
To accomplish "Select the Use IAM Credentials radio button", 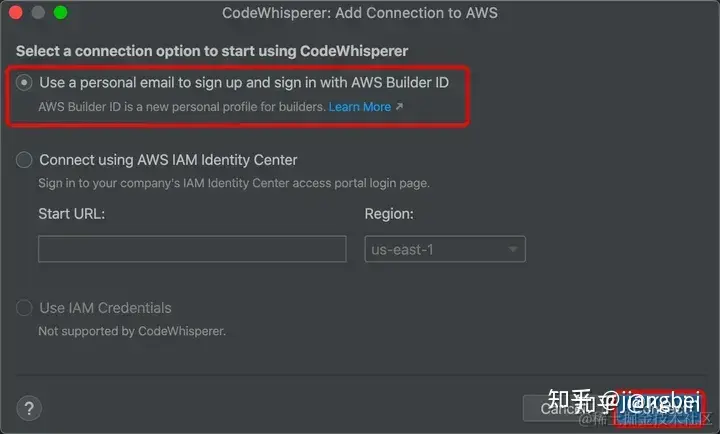I will click(x=25, y=308).
